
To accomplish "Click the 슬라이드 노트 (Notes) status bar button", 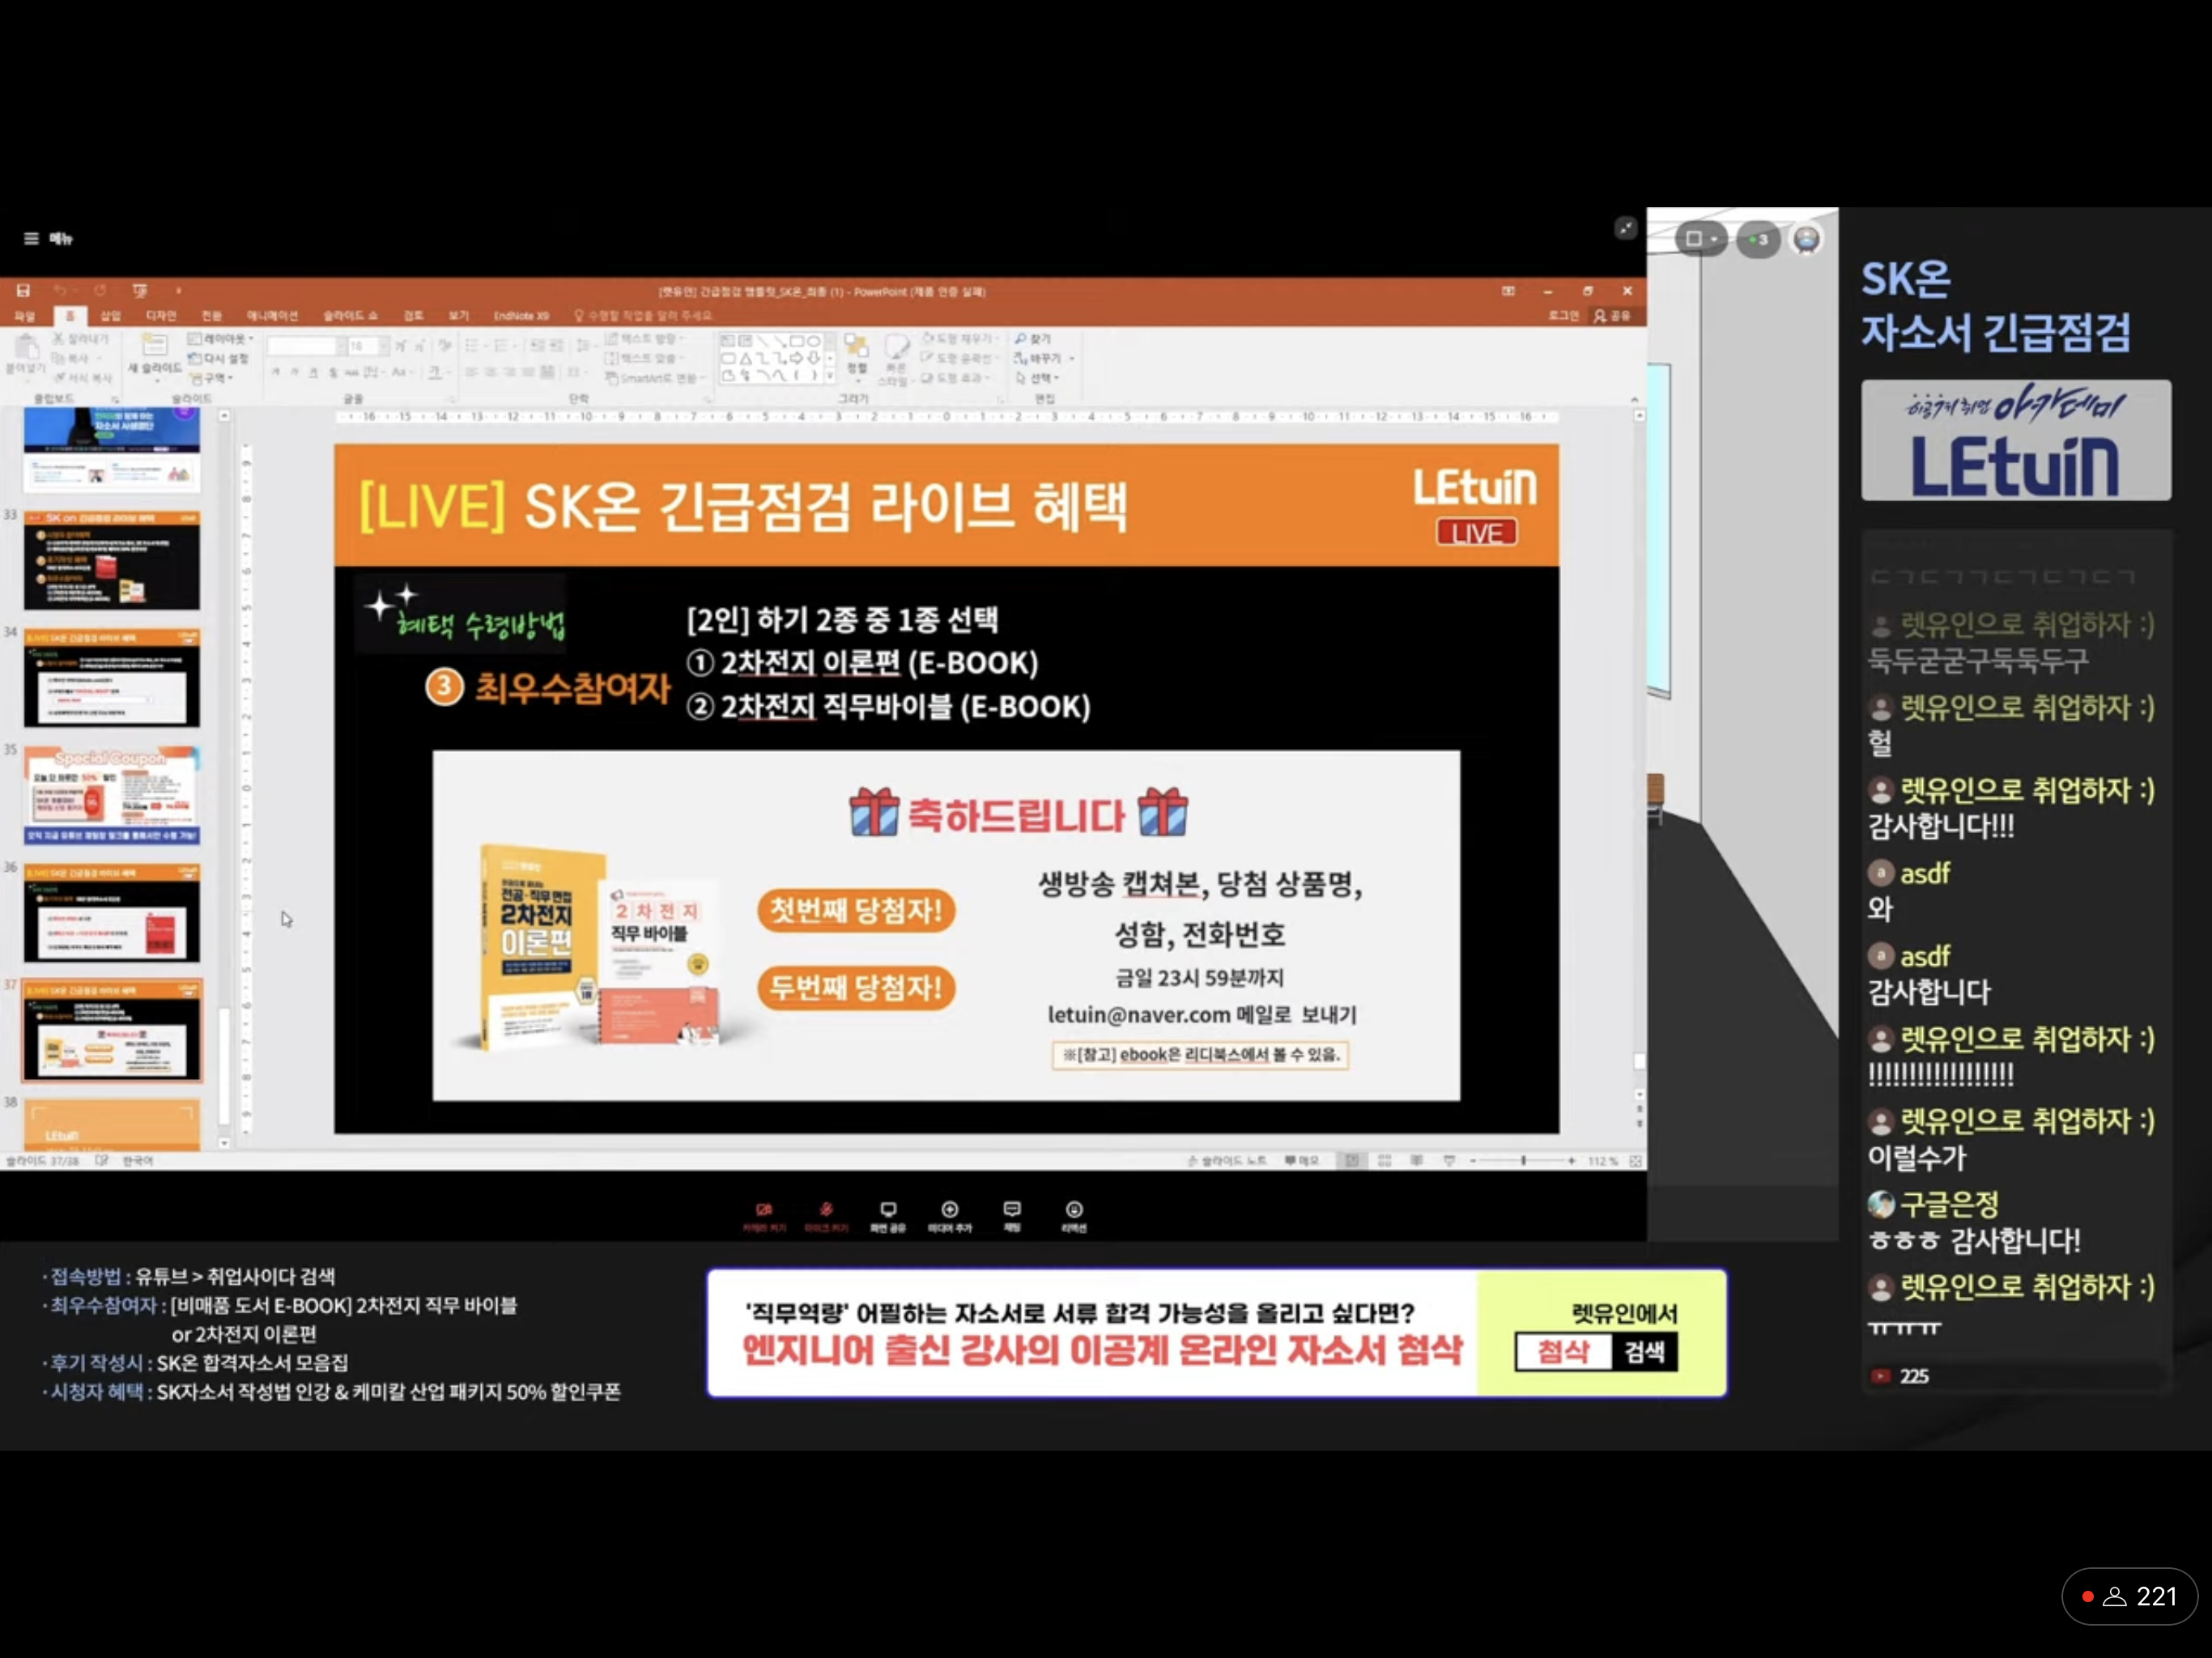I will point(1227,1161).
